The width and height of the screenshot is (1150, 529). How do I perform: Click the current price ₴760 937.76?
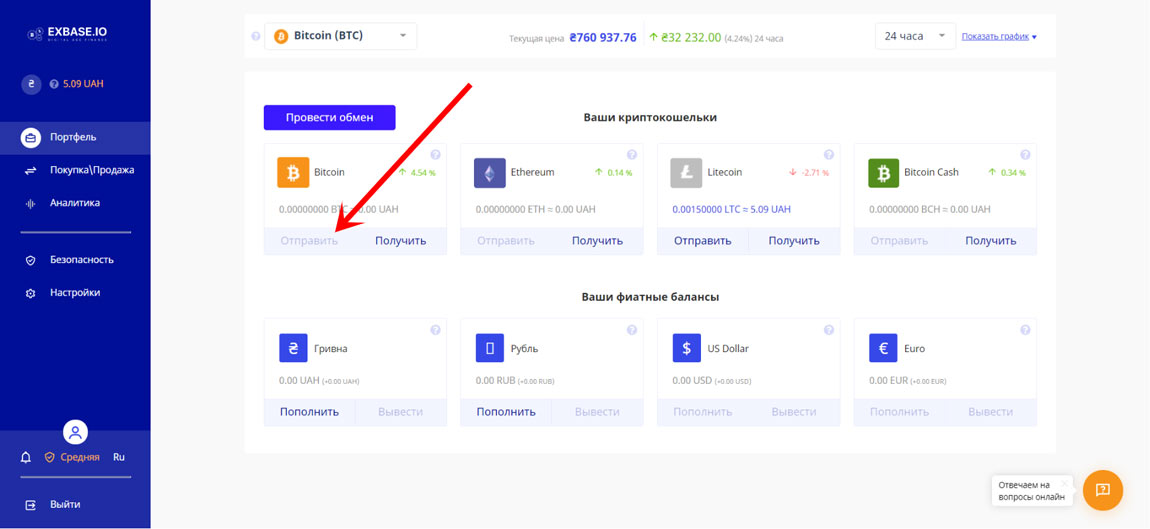[603, 37]
